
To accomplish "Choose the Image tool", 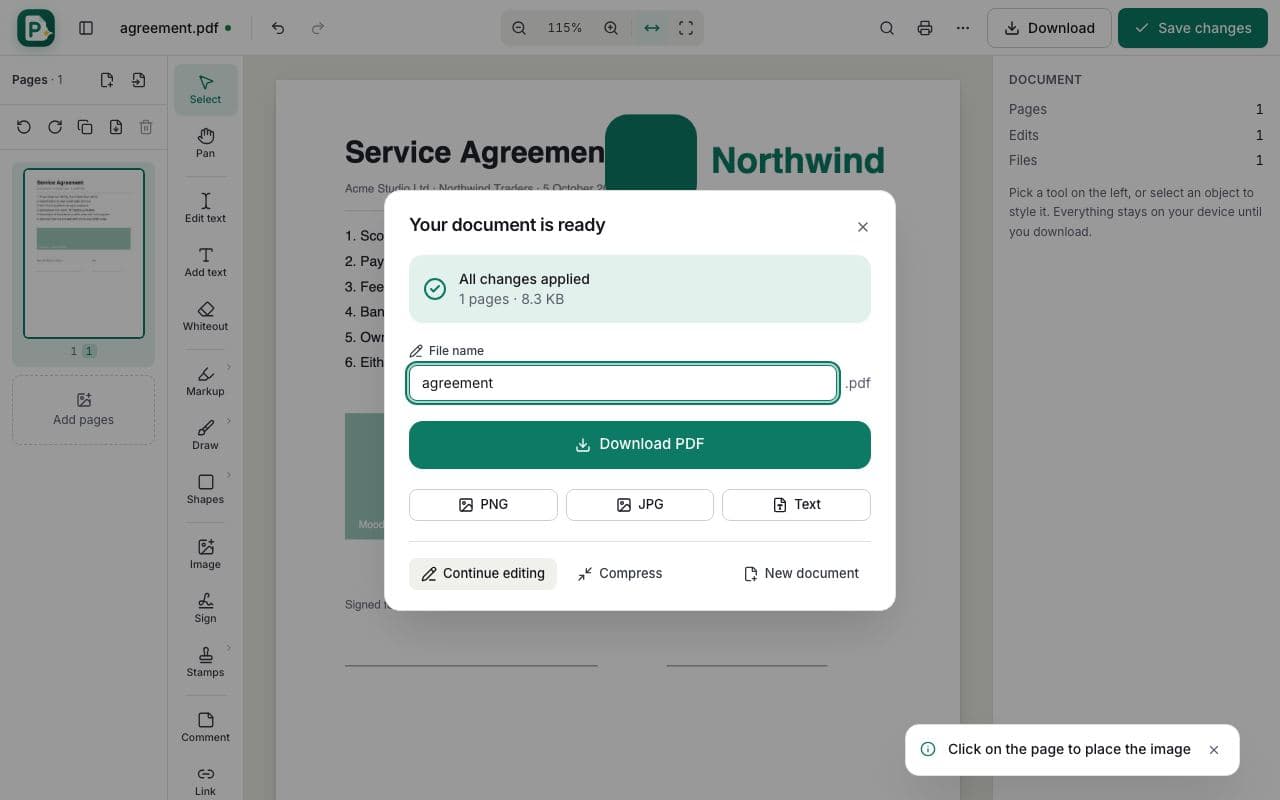I will click(205, 554).
